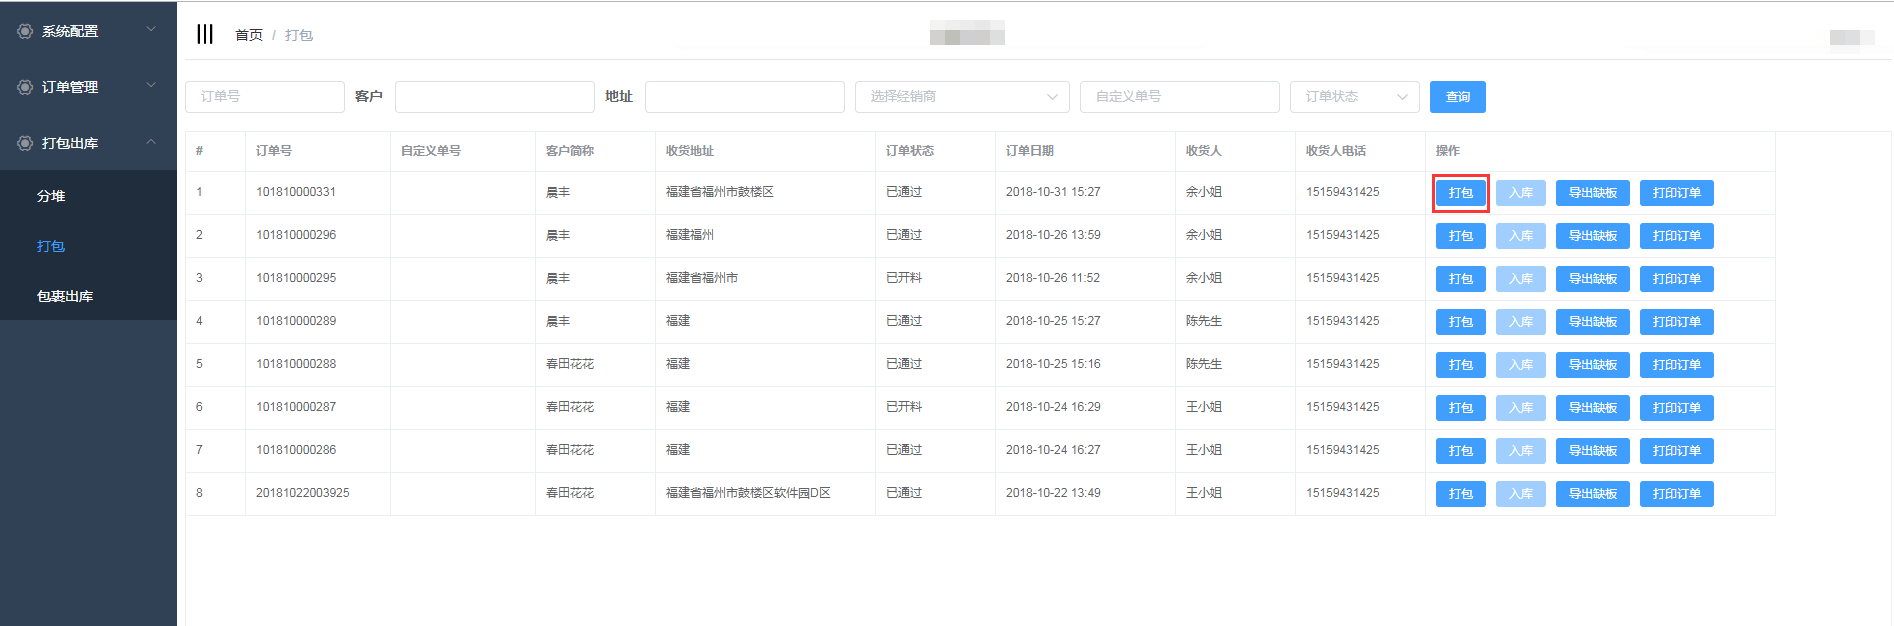This screenshot has width=1894, height=626.
Task: Click 入库 for order 101810000287
Action: 1520,408
